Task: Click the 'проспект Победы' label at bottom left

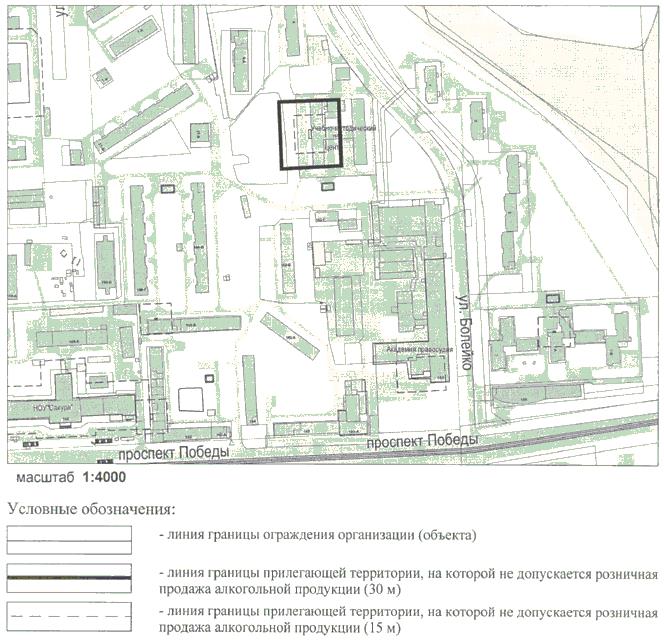Action: 175,453
